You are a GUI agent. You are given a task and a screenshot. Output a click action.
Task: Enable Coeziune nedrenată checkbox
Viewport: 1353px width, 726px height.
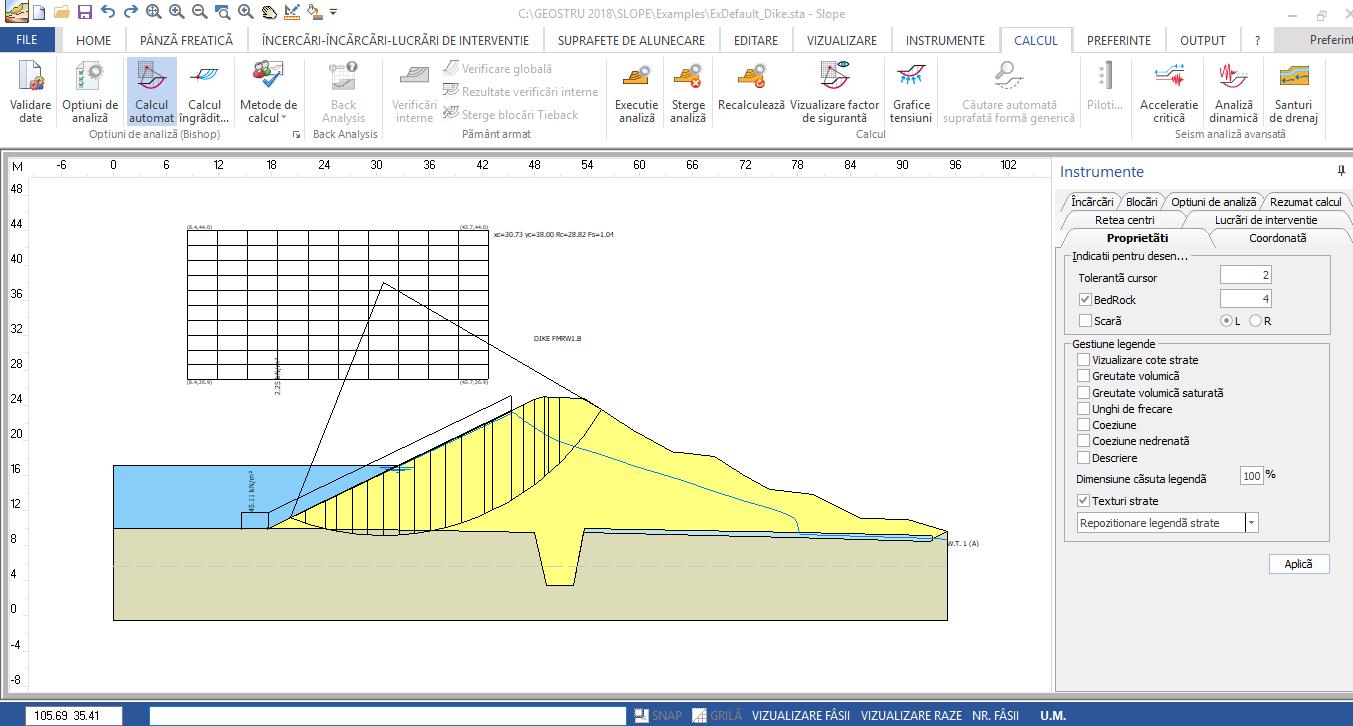pos(1083,441)
